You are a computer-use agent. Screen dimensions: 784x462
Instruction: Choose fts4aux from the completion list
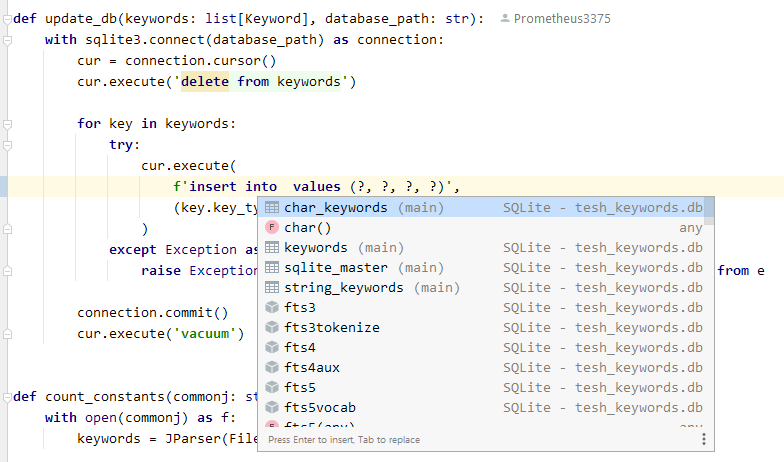312,368
